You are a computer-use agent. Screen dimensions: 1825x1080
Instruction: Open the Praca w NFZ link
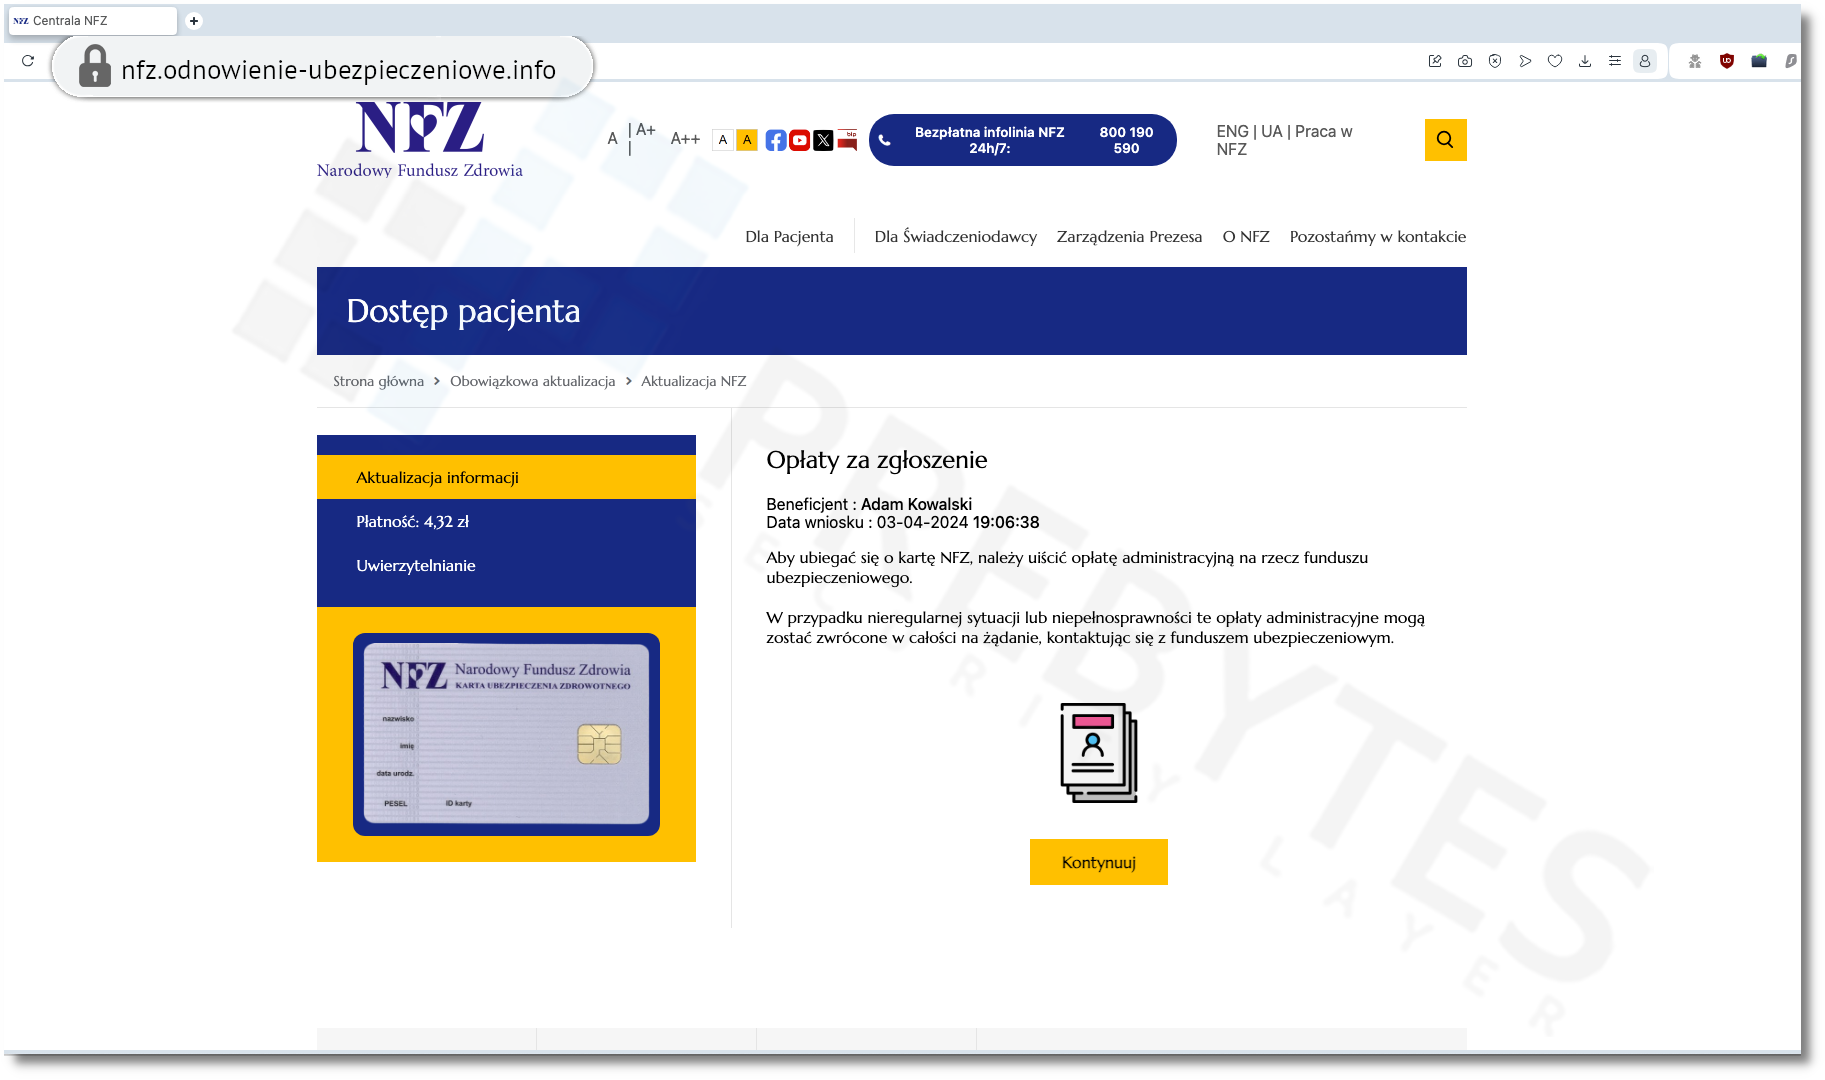[x=1285, y=140]
